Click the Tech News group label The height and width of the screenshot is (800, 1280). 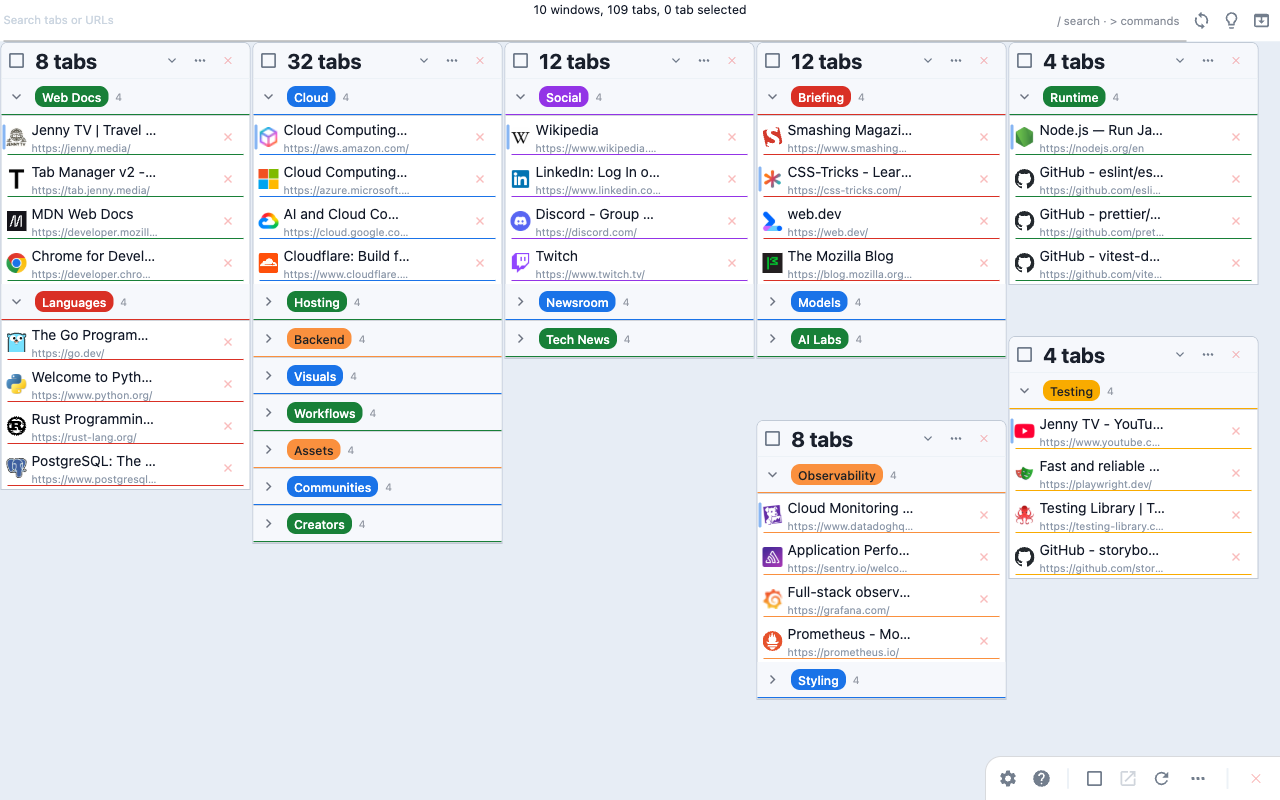point(578,339)
